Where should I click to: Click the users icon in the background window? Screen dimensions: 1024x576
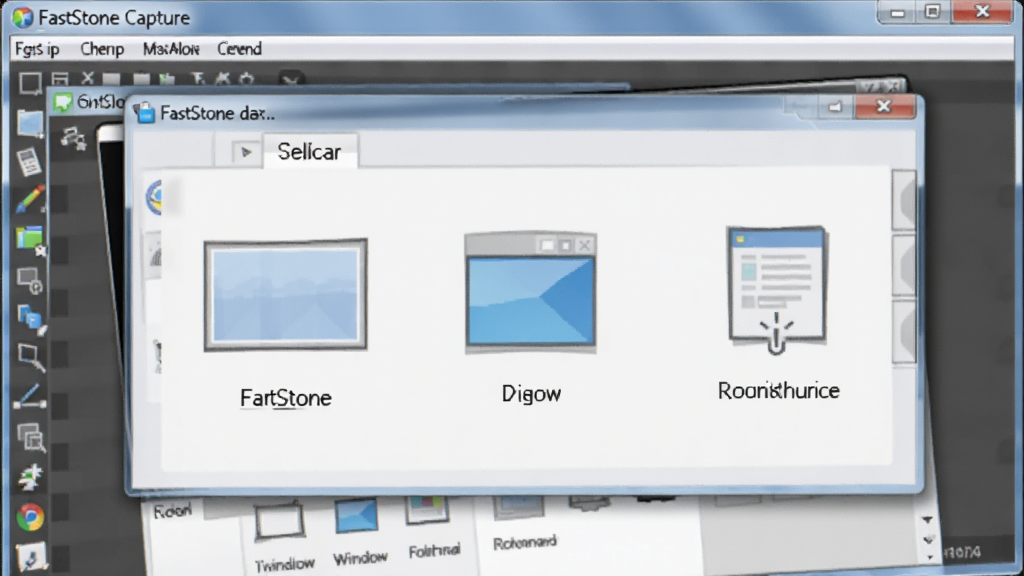tap(73, 138)
